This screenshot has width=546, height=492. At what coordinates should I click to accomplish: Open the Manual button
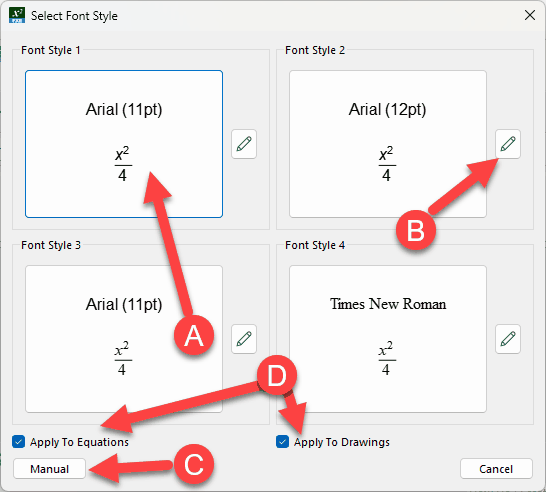coord(49,469)
